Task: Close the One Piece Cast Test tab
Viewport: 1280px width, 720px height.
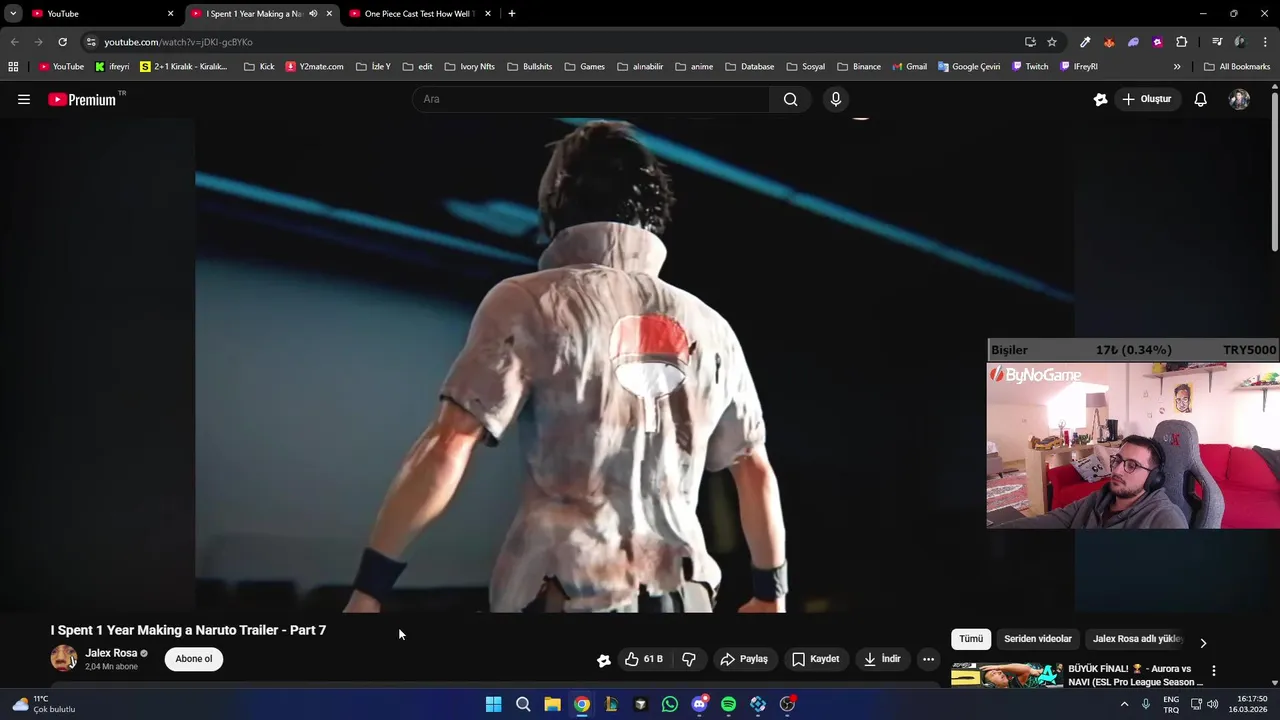Action: coord(488,14)
